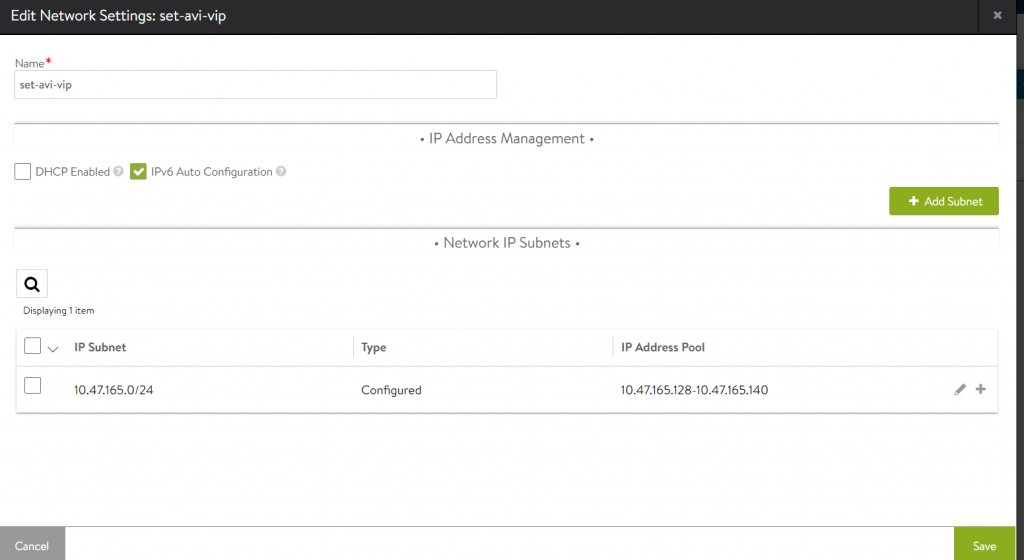Click the 10.47.165.0/24 subnet entry
This screenshot has height=560, width=1024.
(113, 390)
